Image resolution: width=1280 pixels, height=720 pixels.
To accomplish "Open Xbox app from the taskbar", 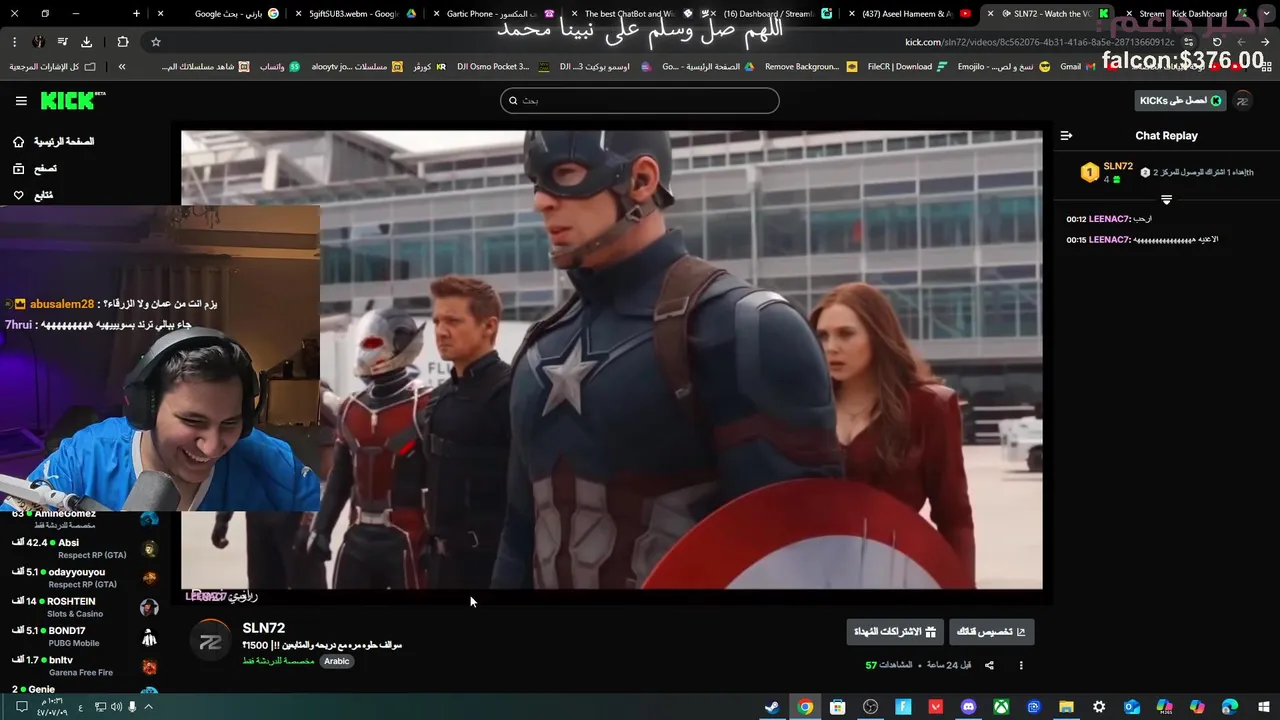I will click(x=1001, y=707).
